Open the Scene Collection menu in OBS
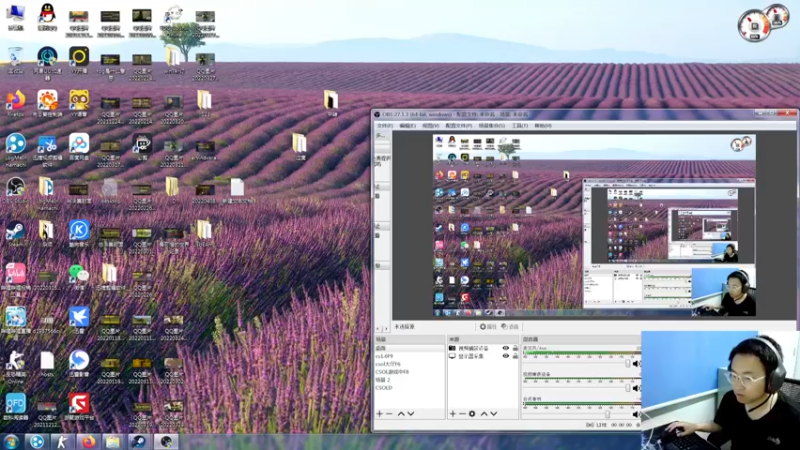Screen dimensions: 800x450 tap(492, 126)
